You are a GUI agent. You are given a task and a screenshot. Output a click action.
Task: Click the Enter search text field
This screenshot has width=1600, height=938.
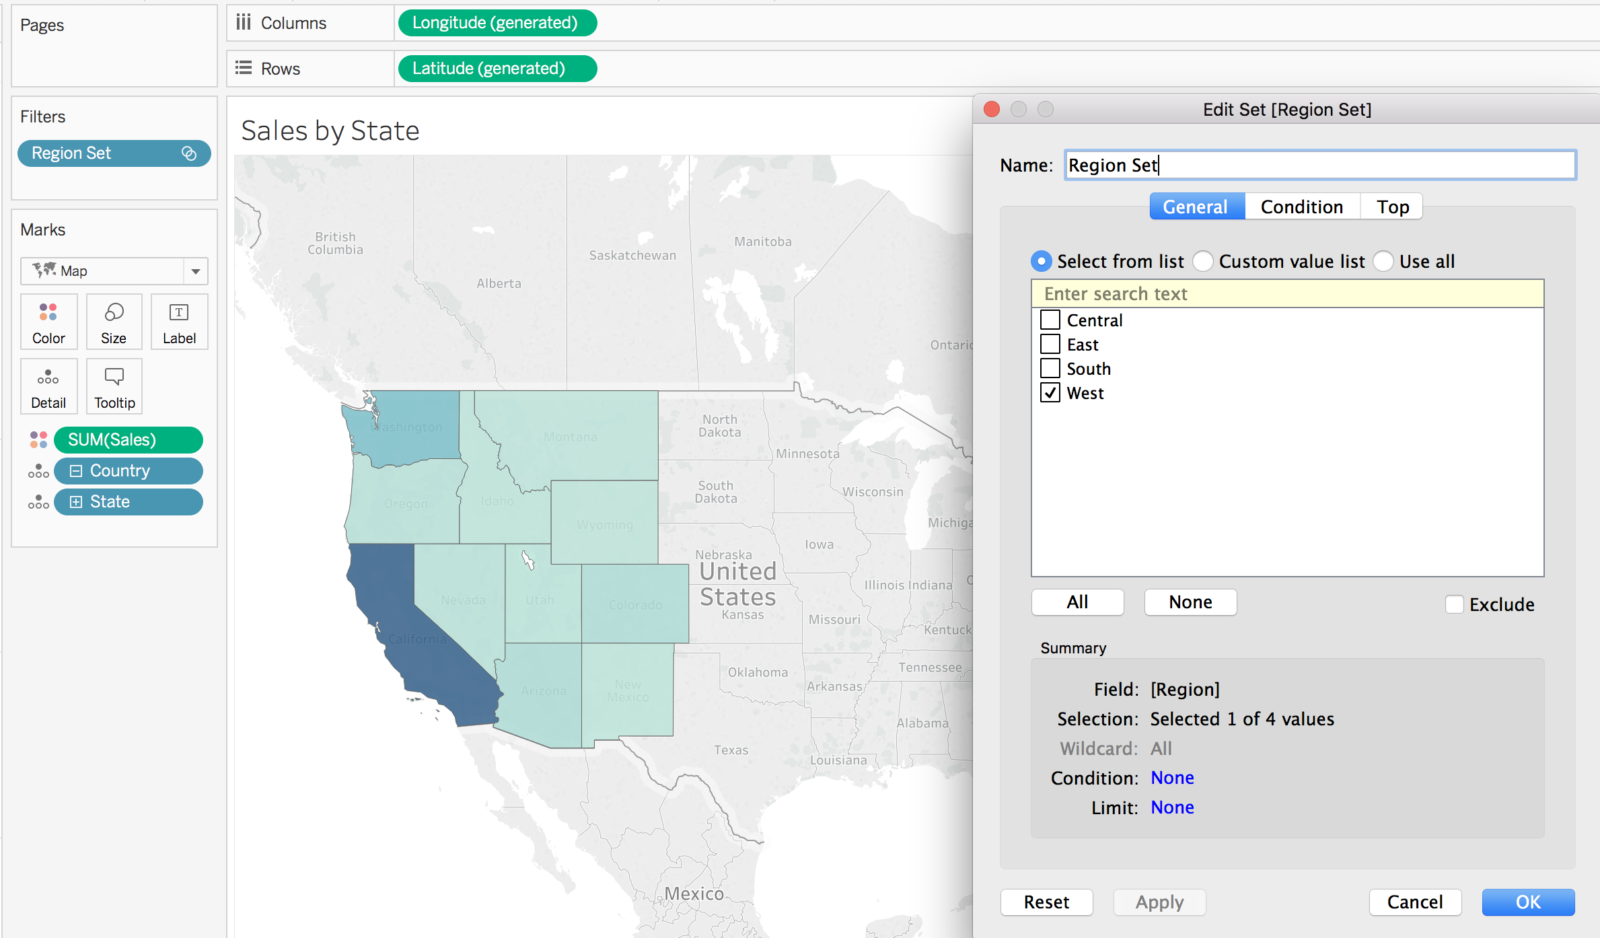pos(1287,294)
